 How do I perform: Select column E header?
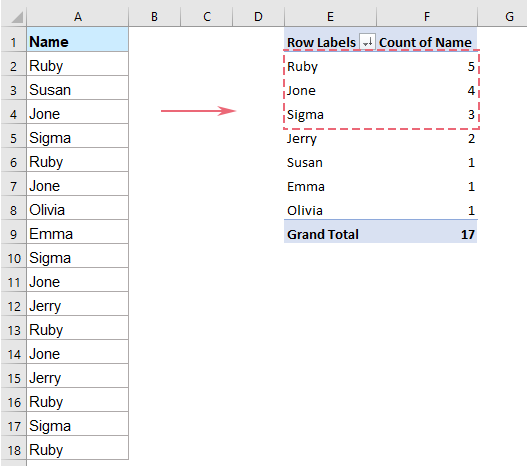330,16
